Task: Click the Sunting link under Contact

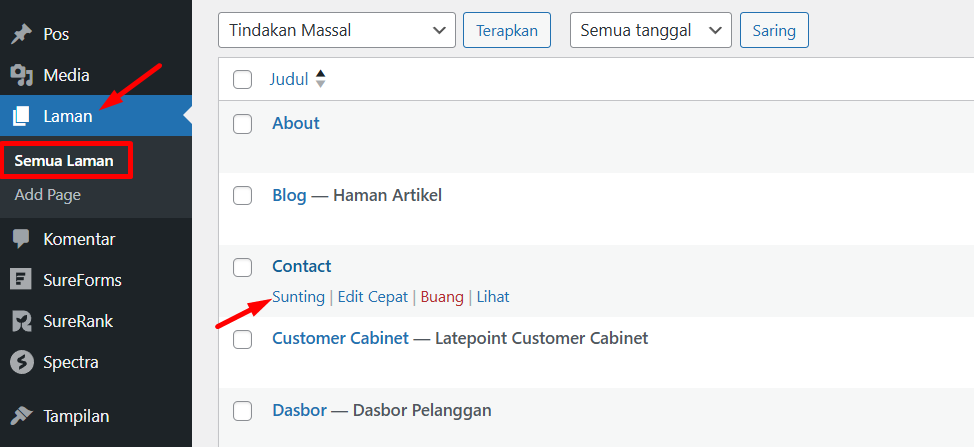Action: 298,297
